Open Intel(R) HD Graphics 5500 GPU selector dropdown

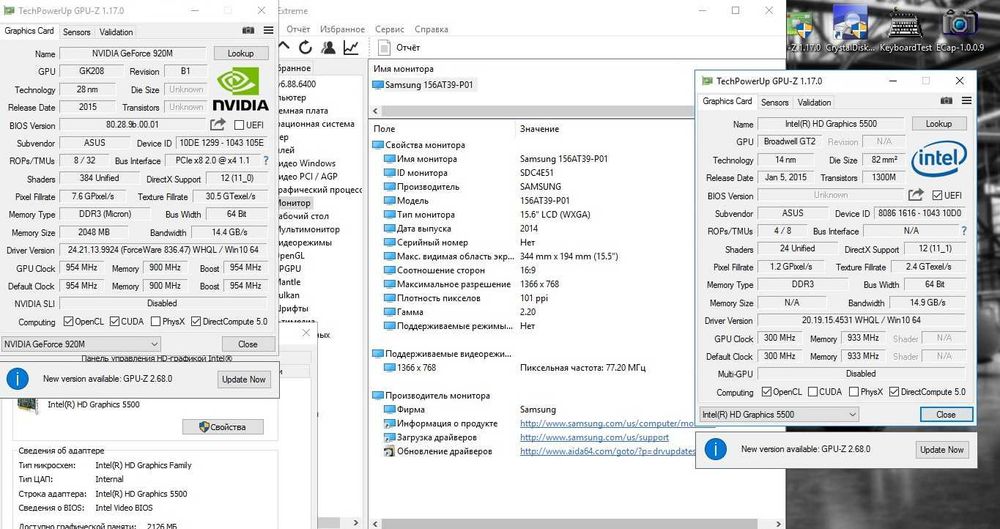pos(779,414)
